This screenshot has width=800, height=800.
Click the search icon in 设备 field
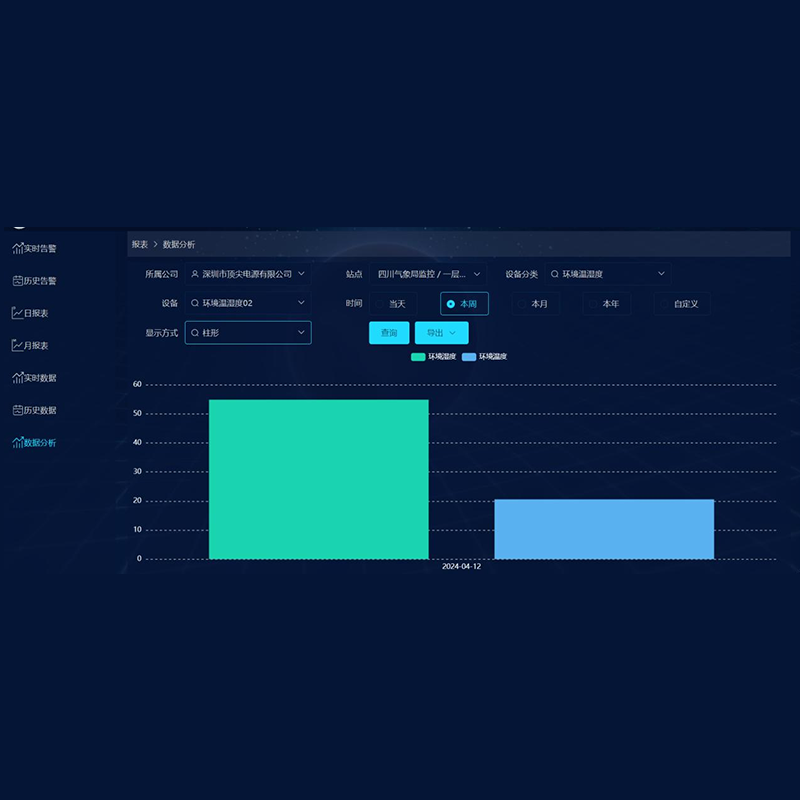click(195, 303)
